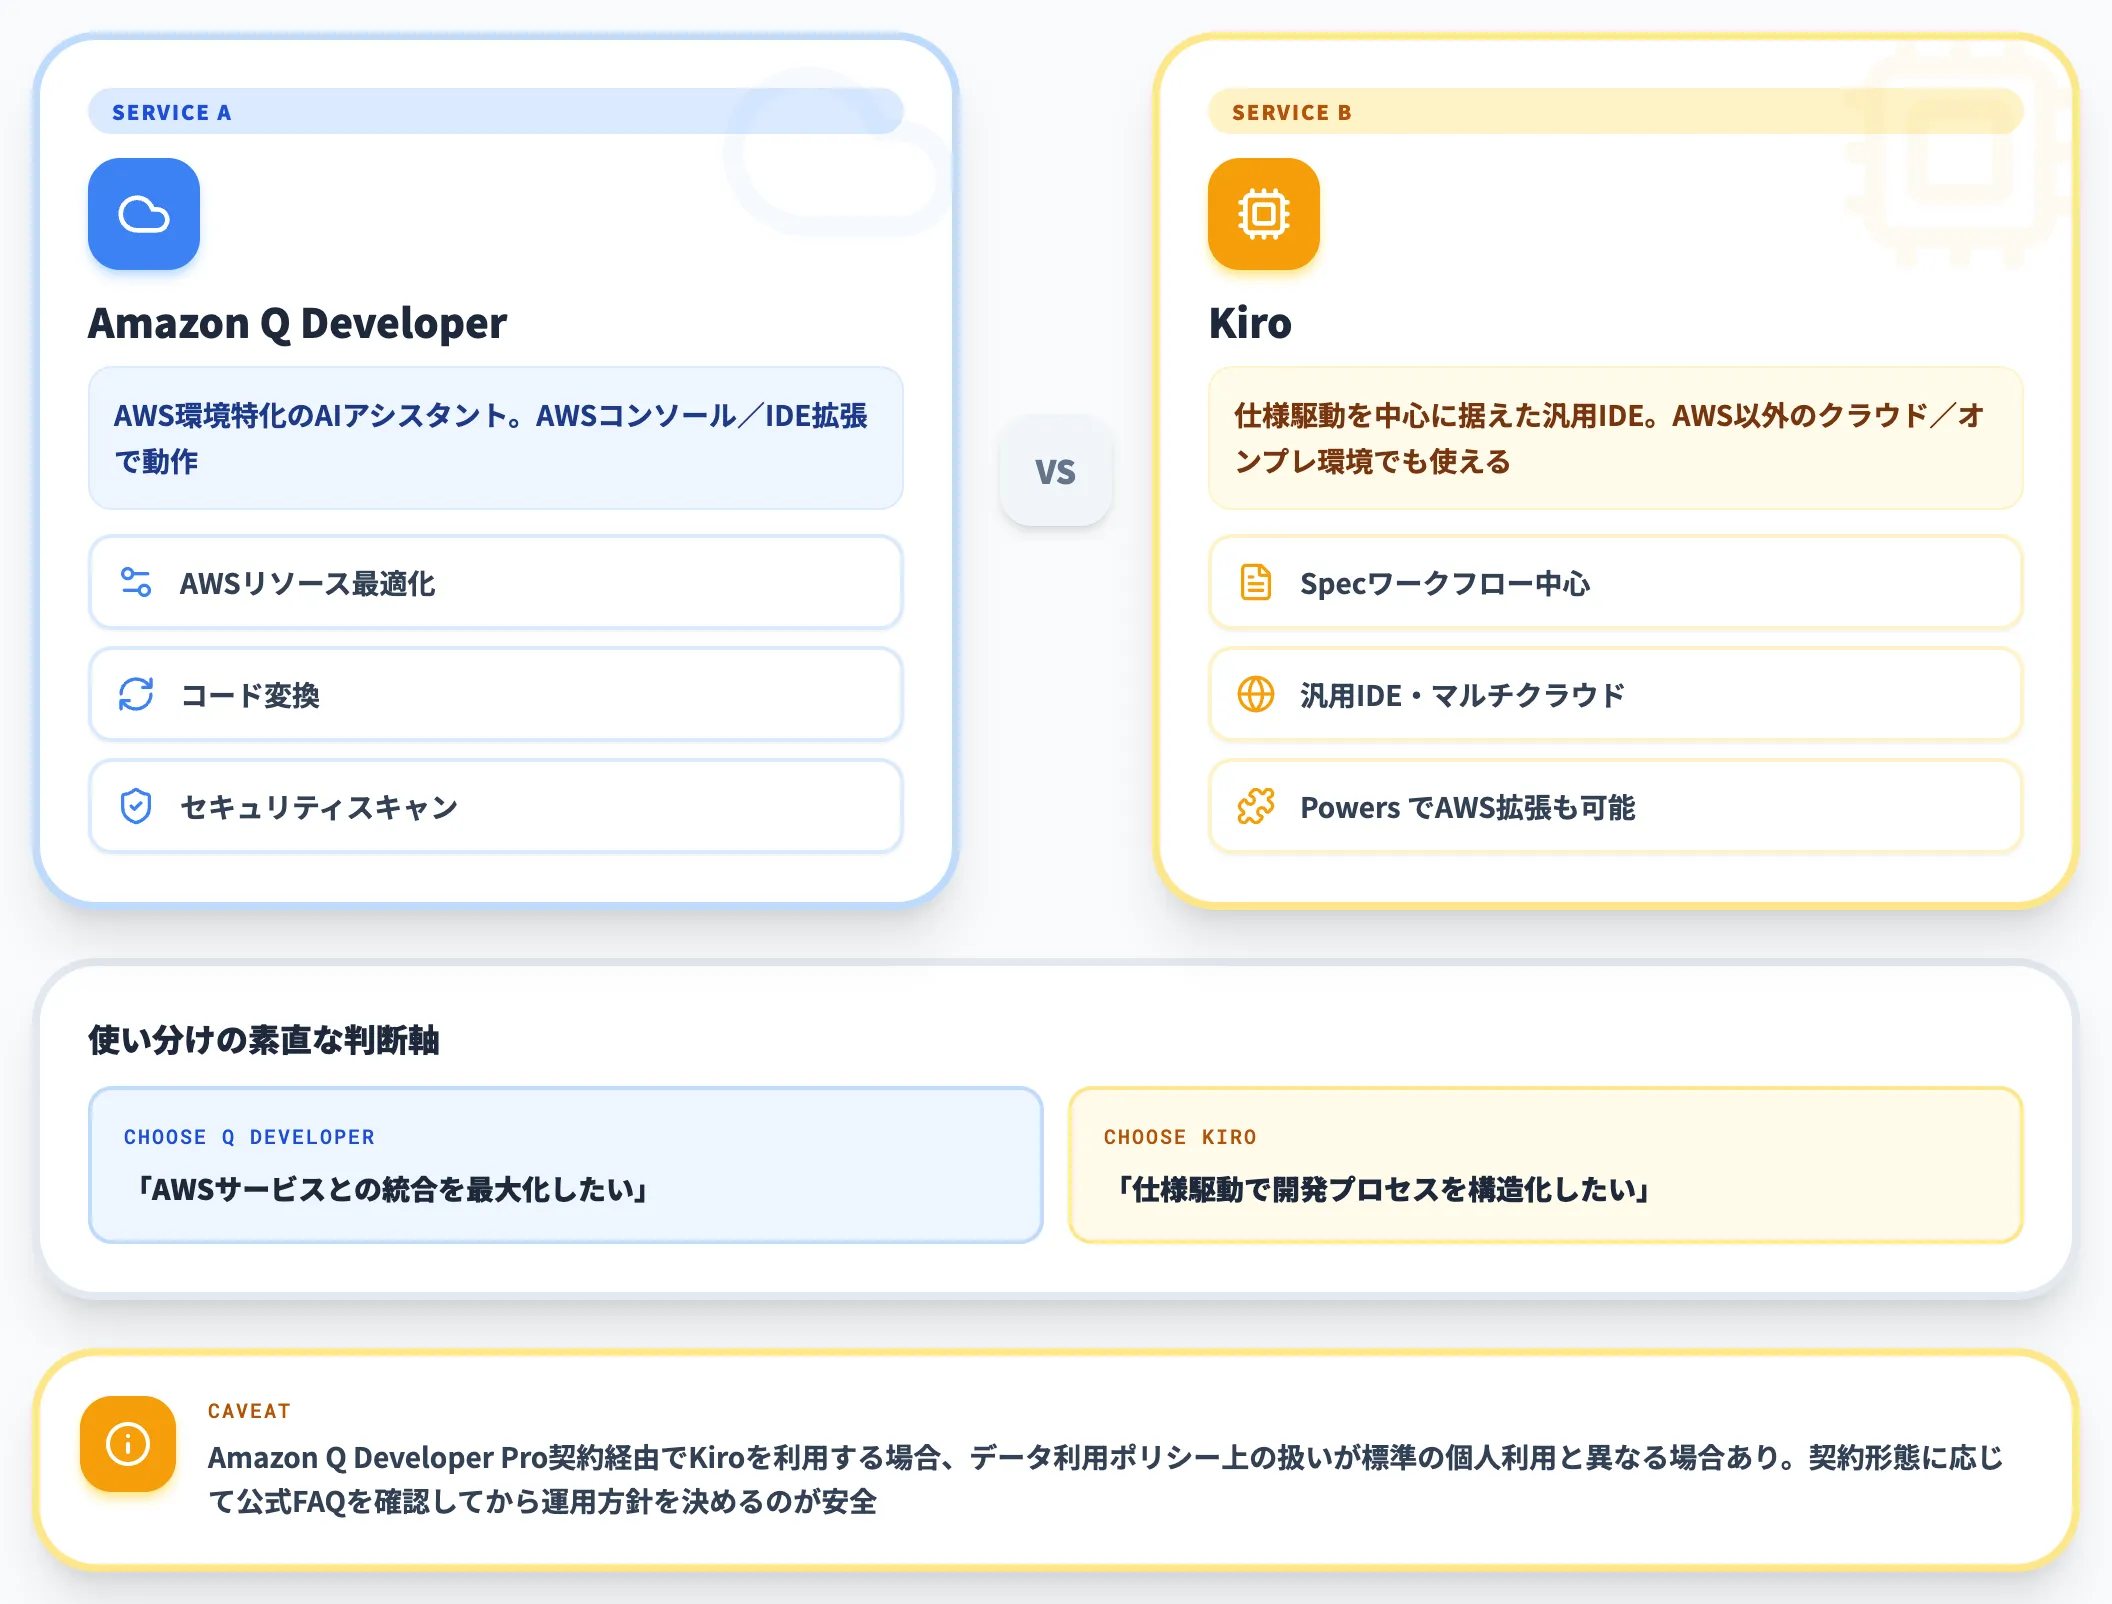Click the caveat text about Amazon Q Developer Pro契約
2112x1604 pixels.
point(1106,1479)
